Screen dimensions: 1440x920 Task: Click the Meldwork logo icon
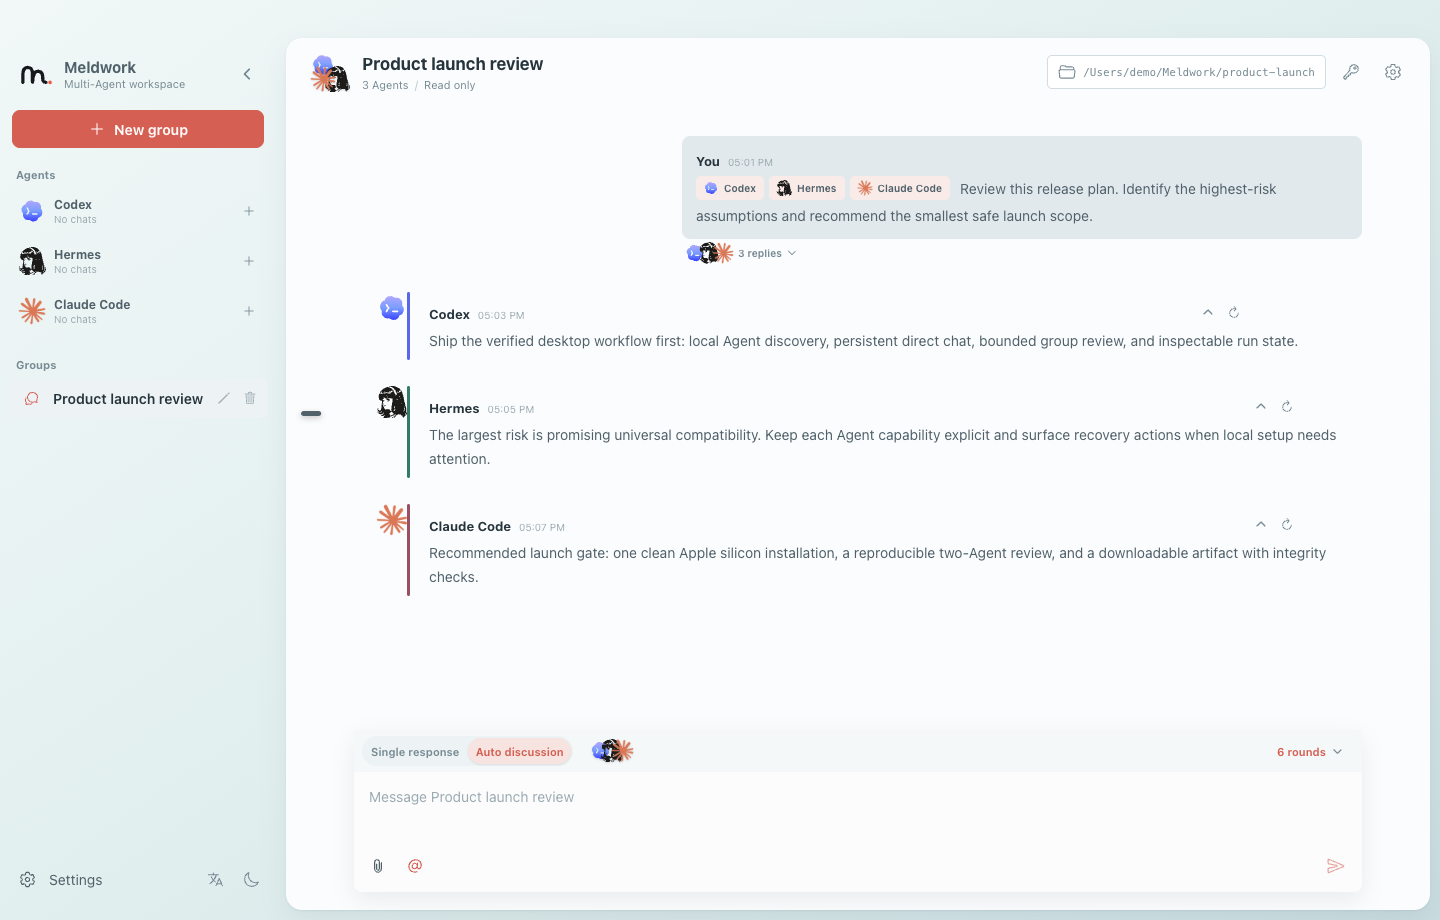point(35,75)
